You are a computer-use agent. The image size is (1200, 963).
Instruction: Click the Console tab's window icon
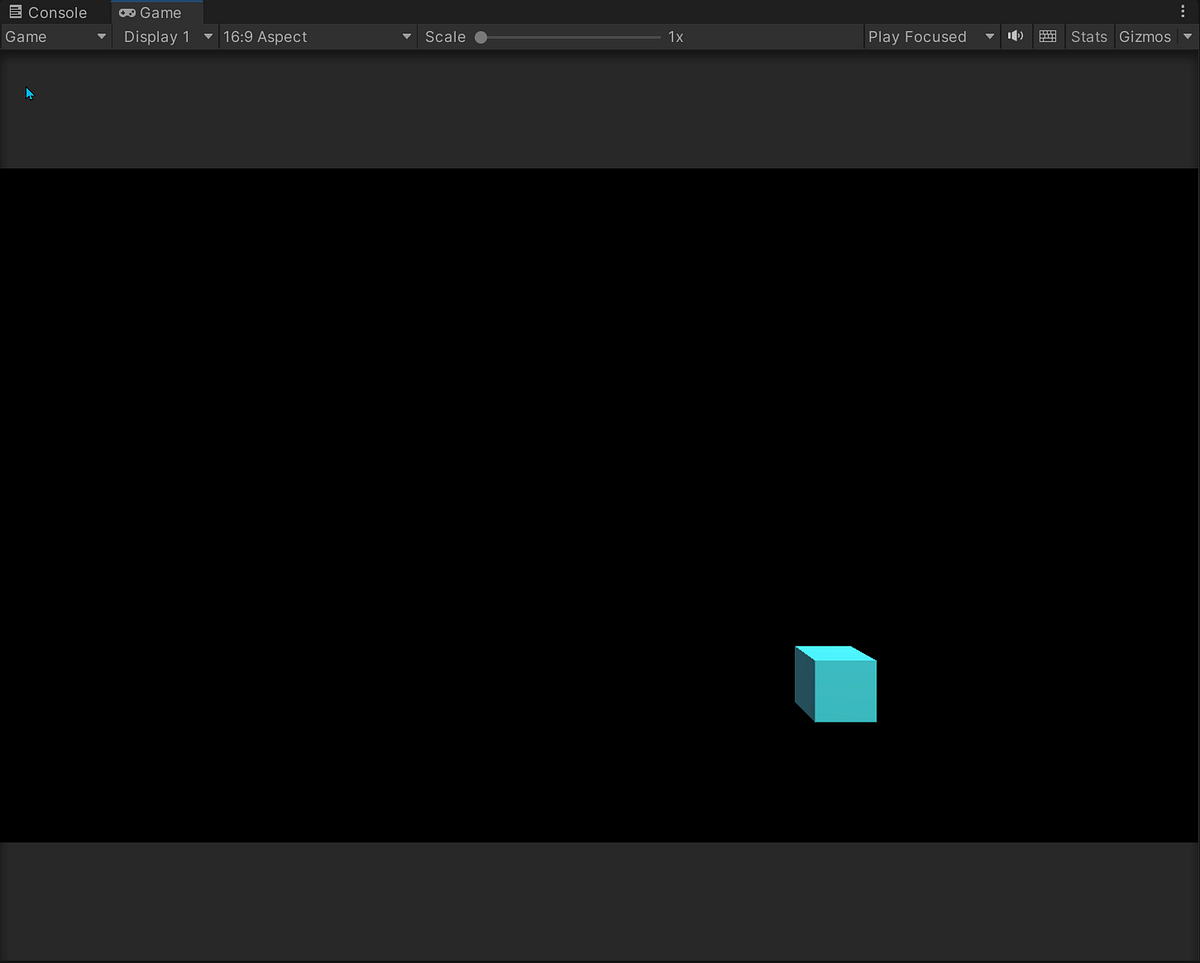[14, 12]
